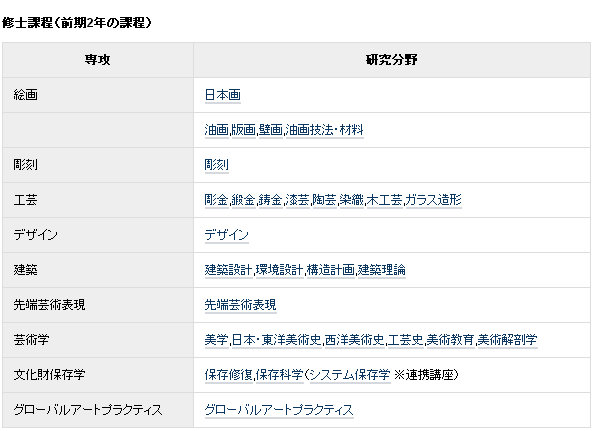
Task: Select the 漆芸 link
Action: (x=298, y=200)
